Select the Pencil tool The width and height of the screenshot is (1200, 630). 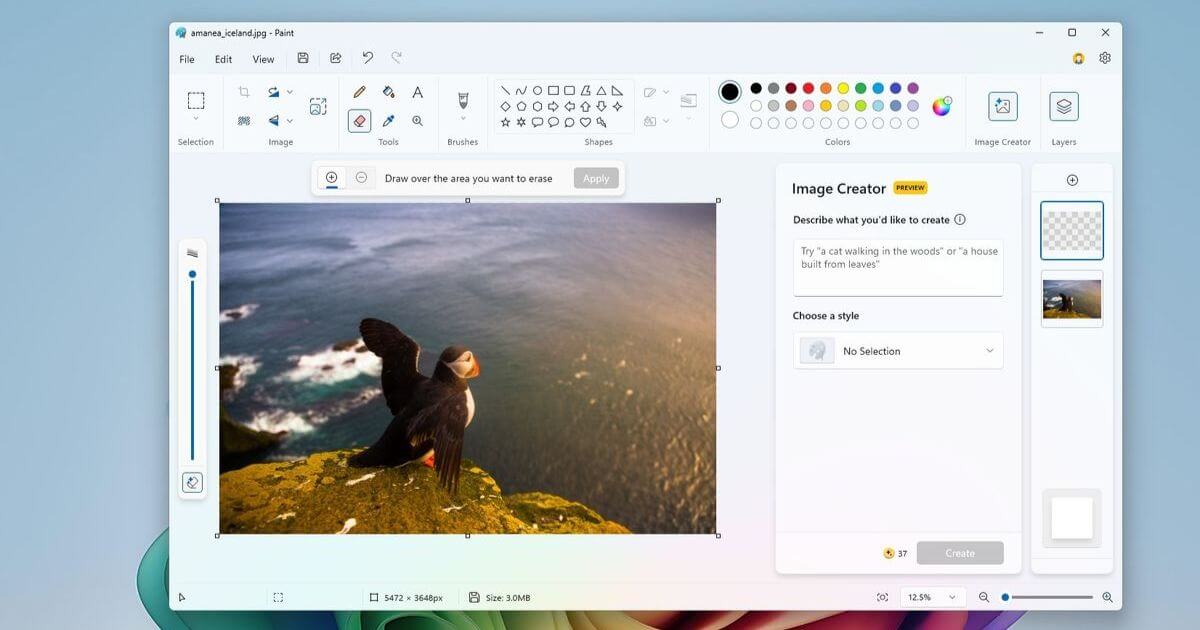[359, 92]
